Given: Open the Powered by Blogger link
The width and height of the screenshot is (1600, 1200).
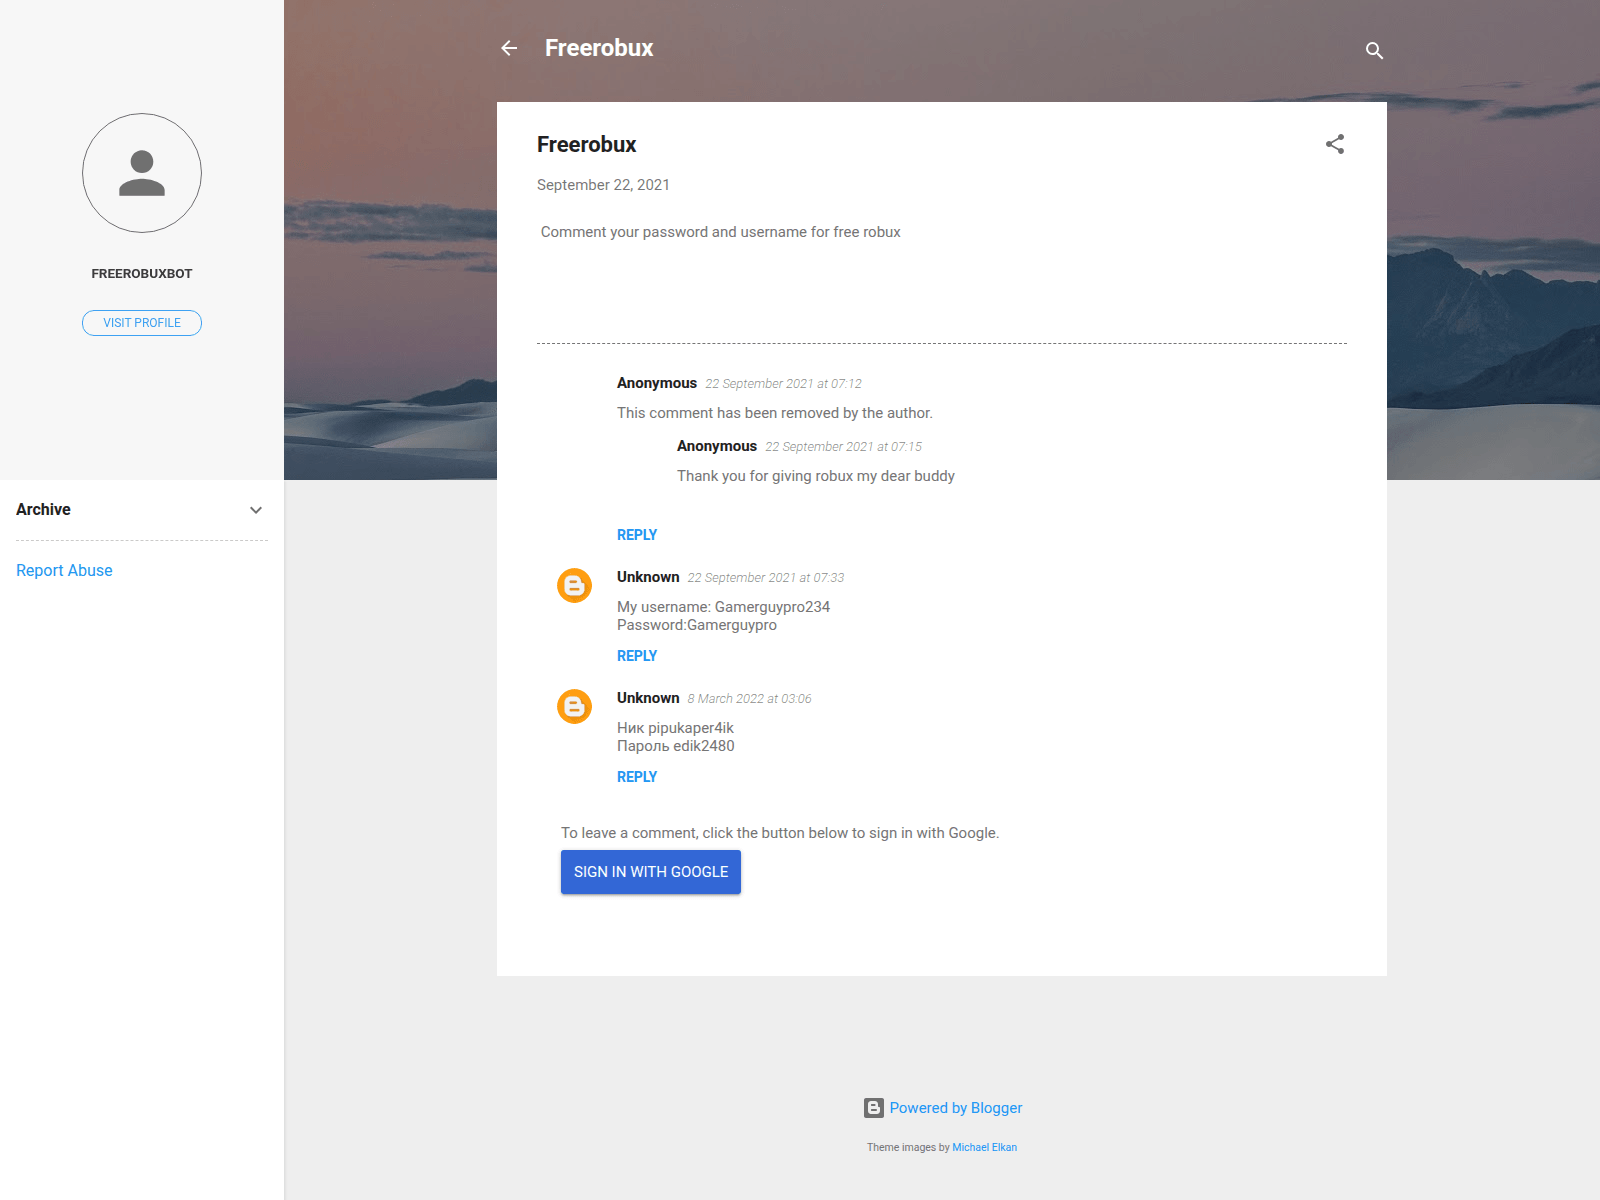Looking at the screenshot, I should click(x=956, y=1108).
